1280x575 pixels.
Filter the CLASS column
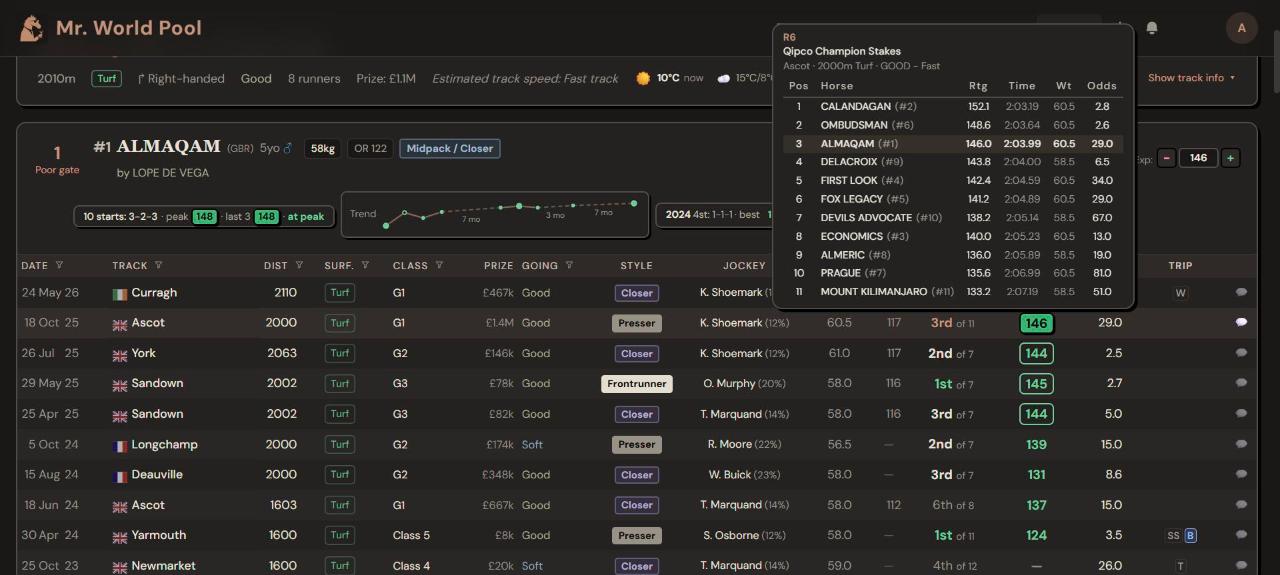click(439, 266)
